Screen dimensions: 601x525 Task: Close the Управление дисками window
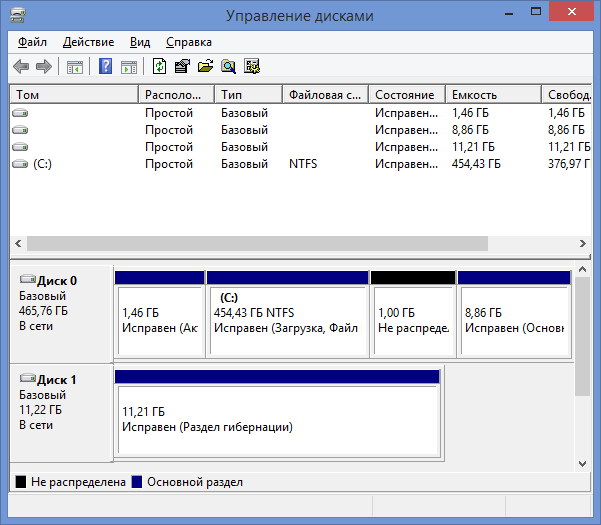click(572, 11)
